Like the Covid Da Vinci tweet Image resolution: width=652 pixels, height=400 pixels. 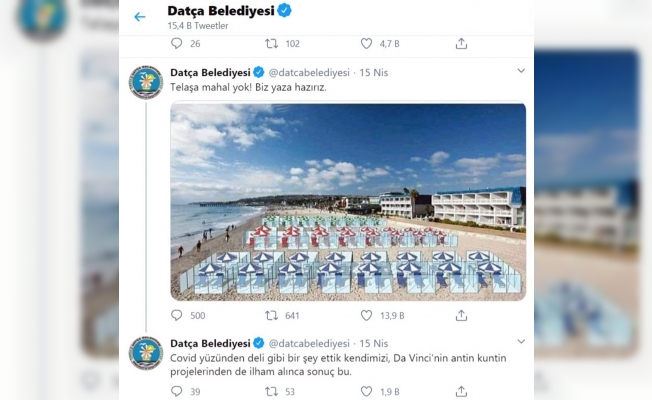coord(366,391)
